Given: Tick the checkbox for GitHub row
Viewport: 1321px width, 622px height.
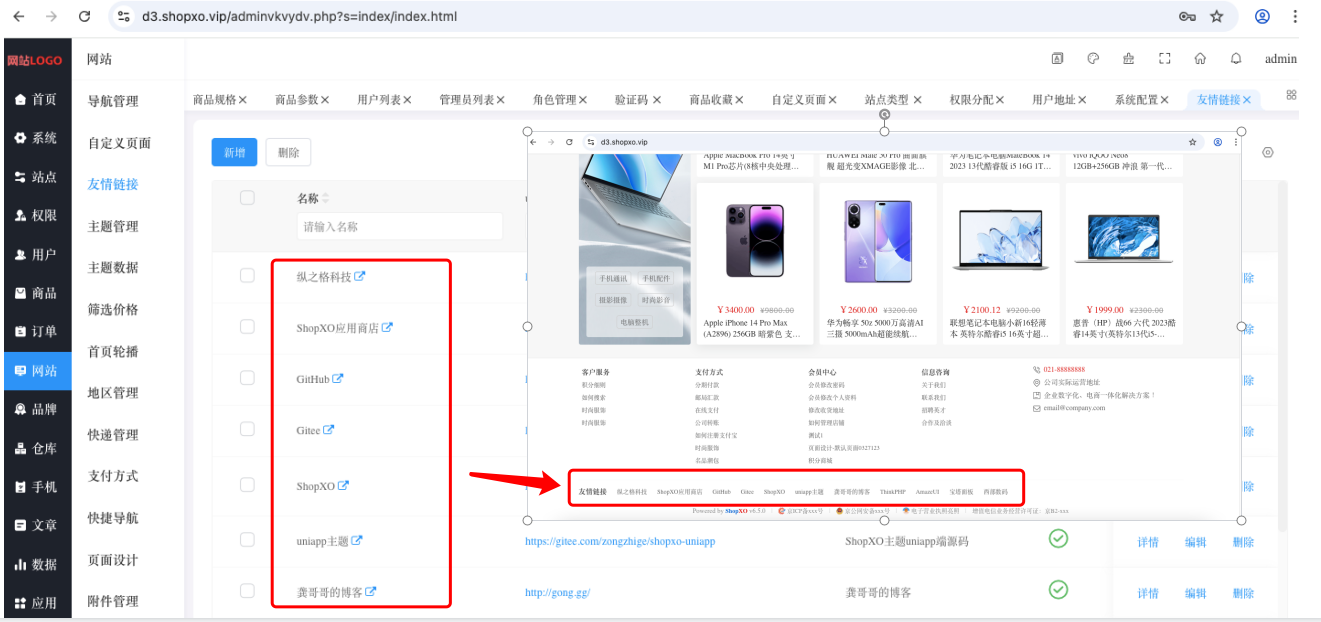Looking at the screenshot, I should (247, 379).
